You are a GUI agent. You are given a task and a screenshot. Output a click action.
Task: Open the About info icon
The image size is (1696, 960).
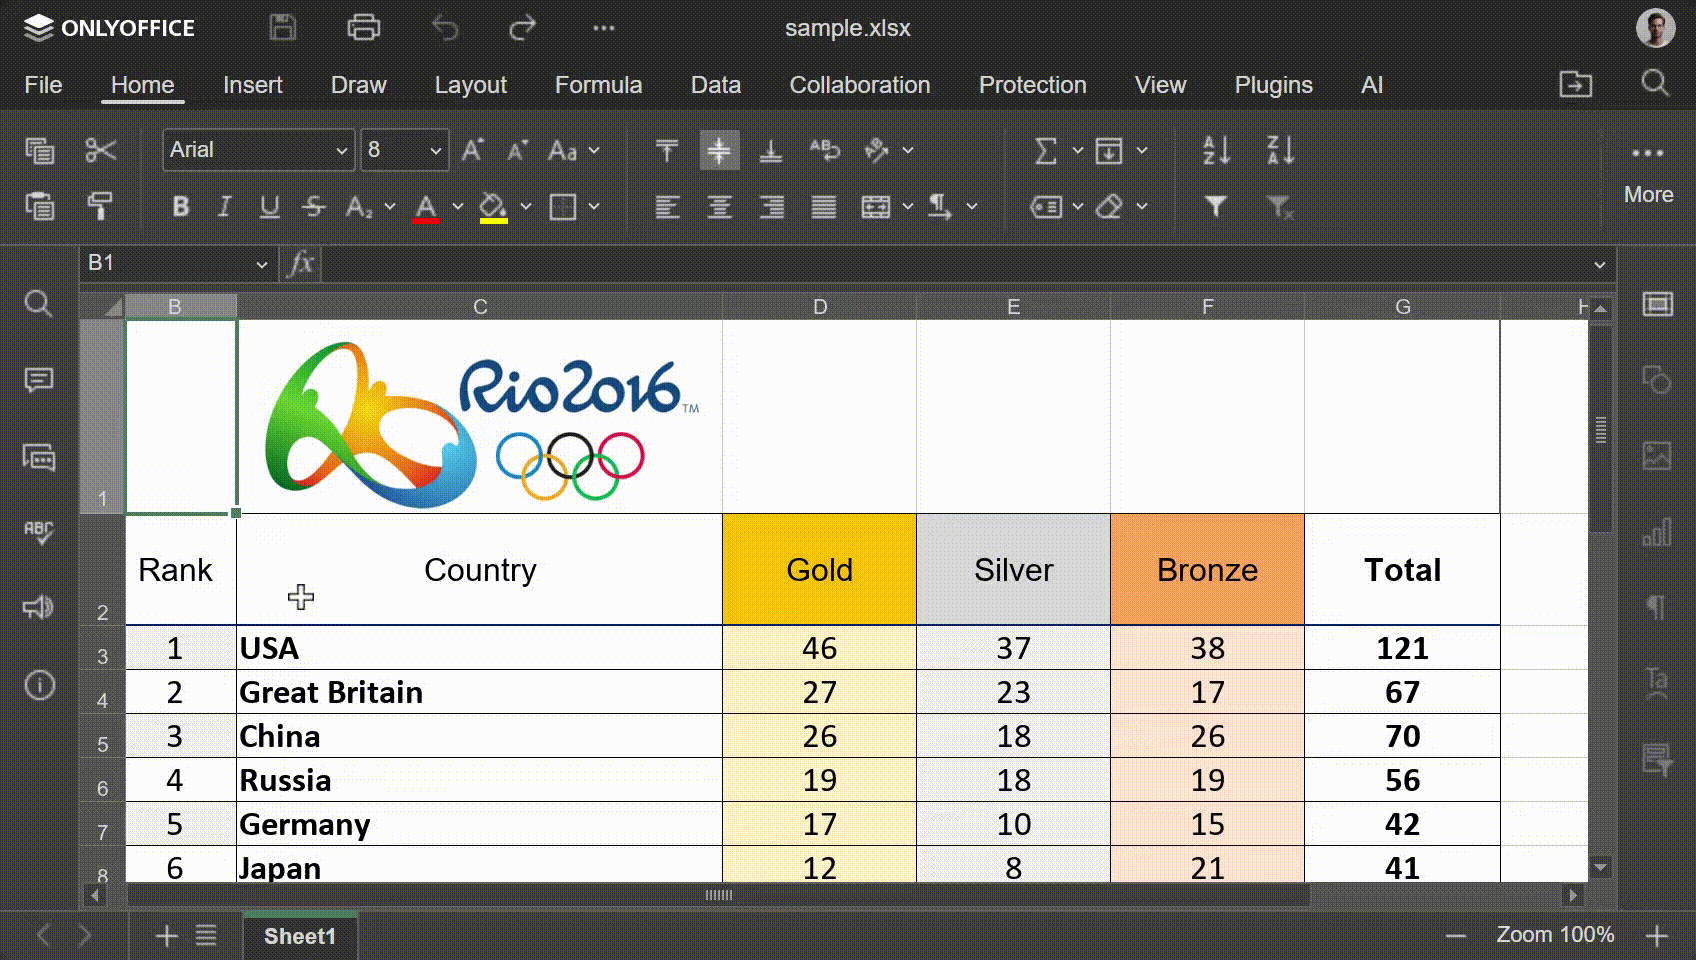point(39,685)
